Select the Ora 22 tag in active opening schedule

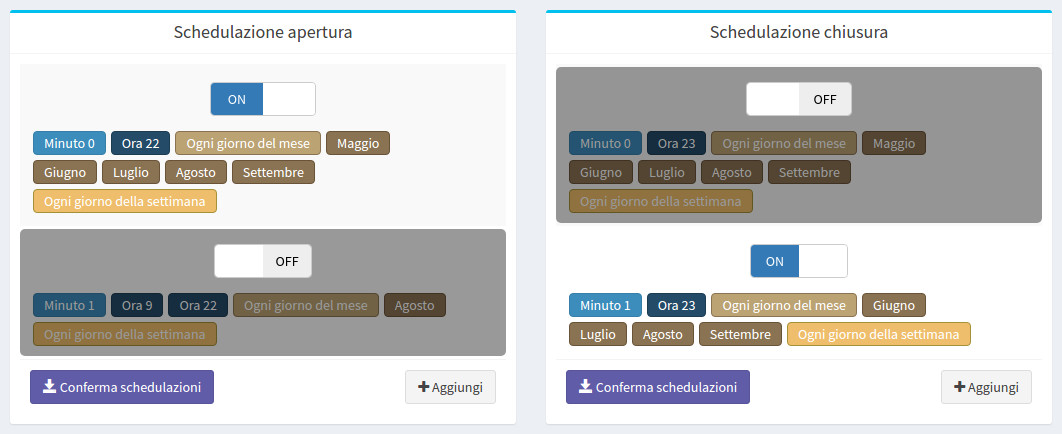click(x=141, y=143)
